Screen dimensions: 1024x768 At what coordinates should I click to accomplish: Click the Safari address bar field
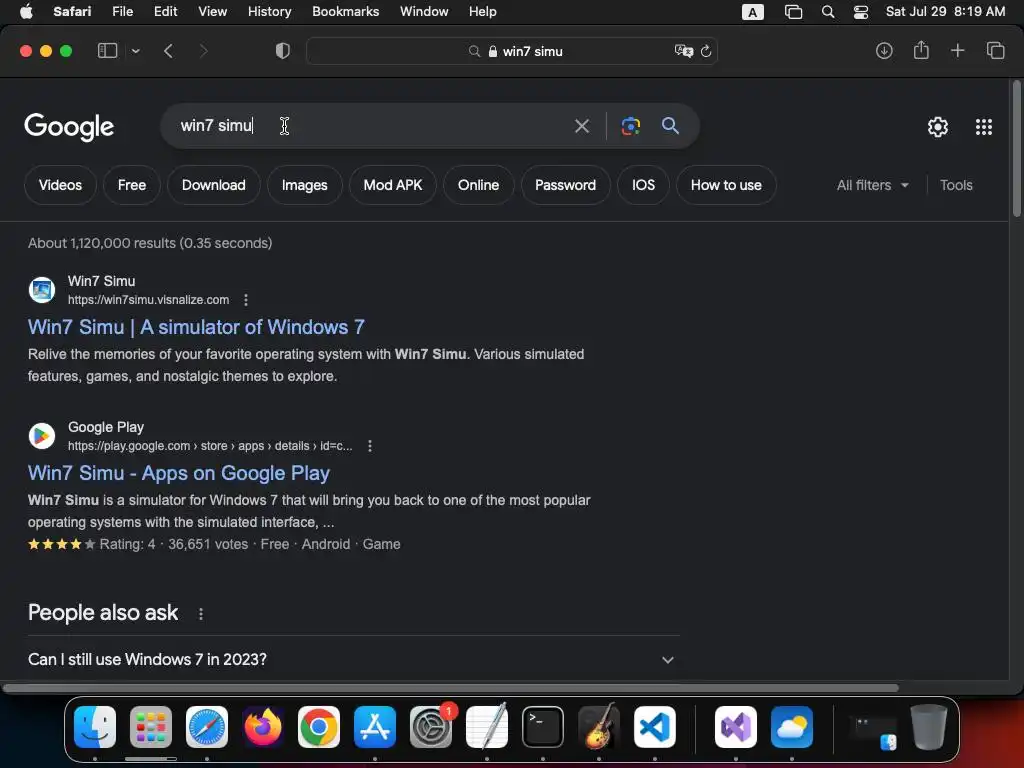(511, 51)
